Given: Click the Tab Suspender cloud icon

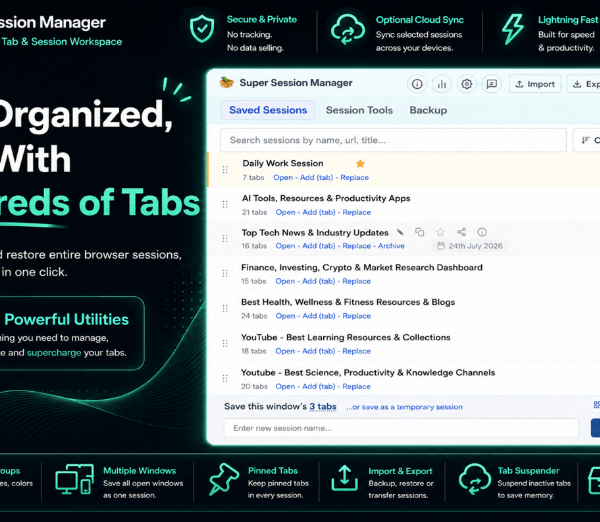Looking at the screenshot, I should [475, 479].
